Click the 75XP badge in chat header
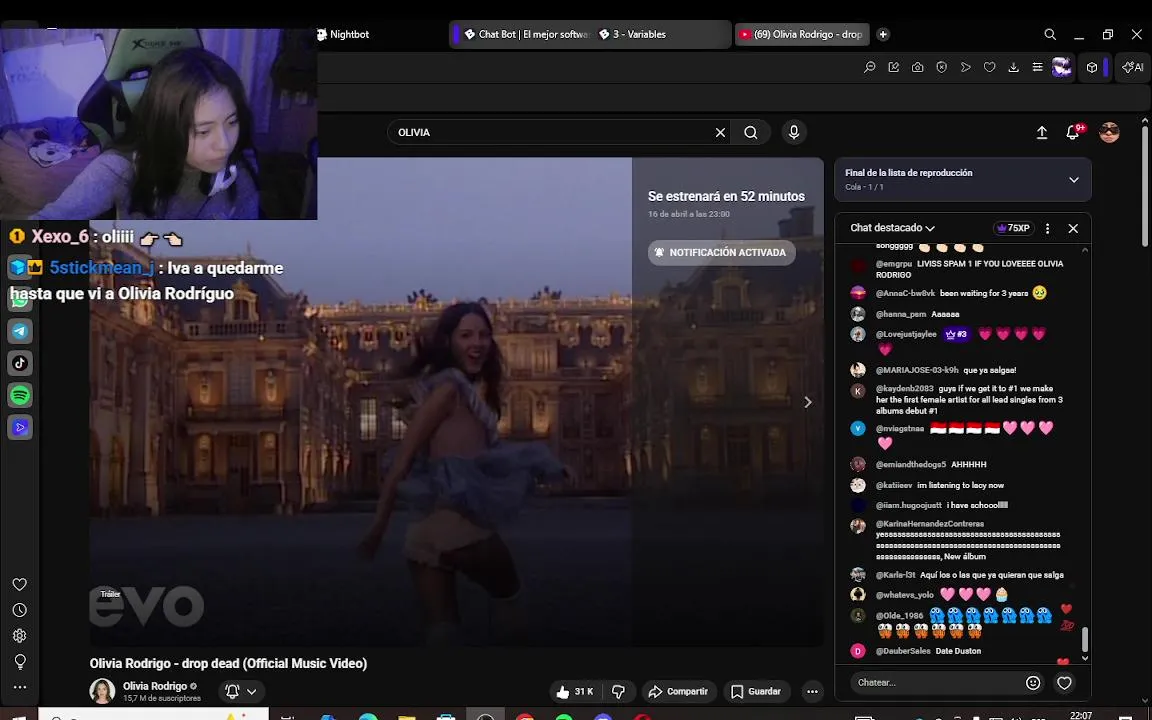The image size is (1152, 720). (x=1013, y=228)
